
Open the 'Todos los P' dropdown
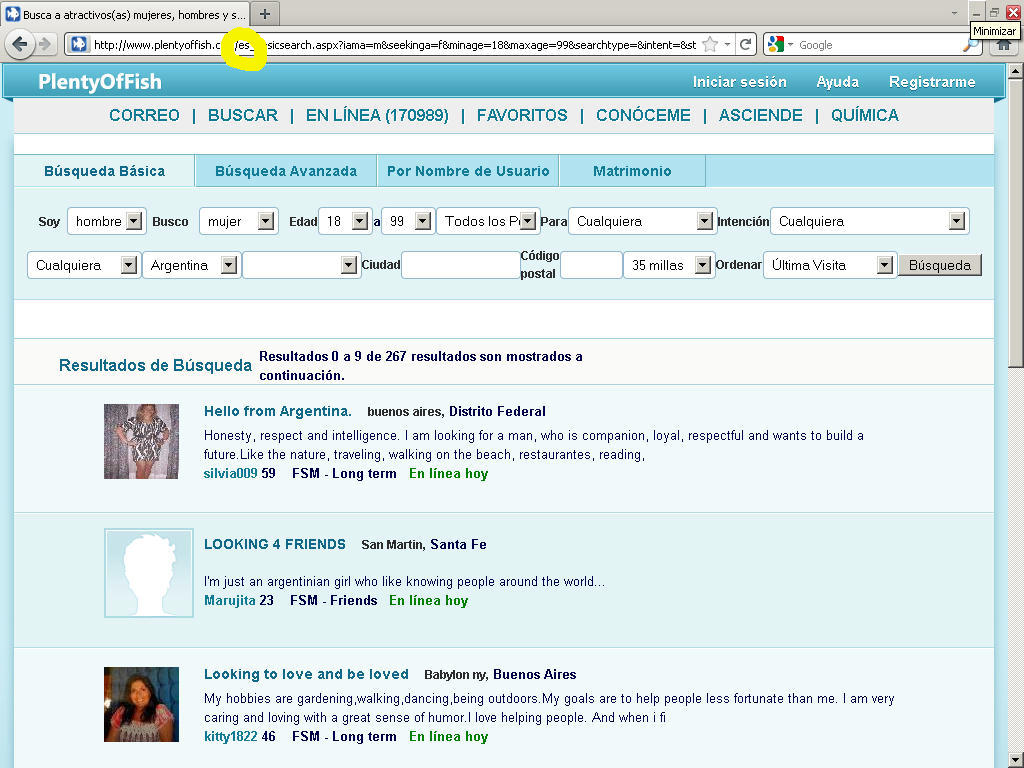[487, 221]
